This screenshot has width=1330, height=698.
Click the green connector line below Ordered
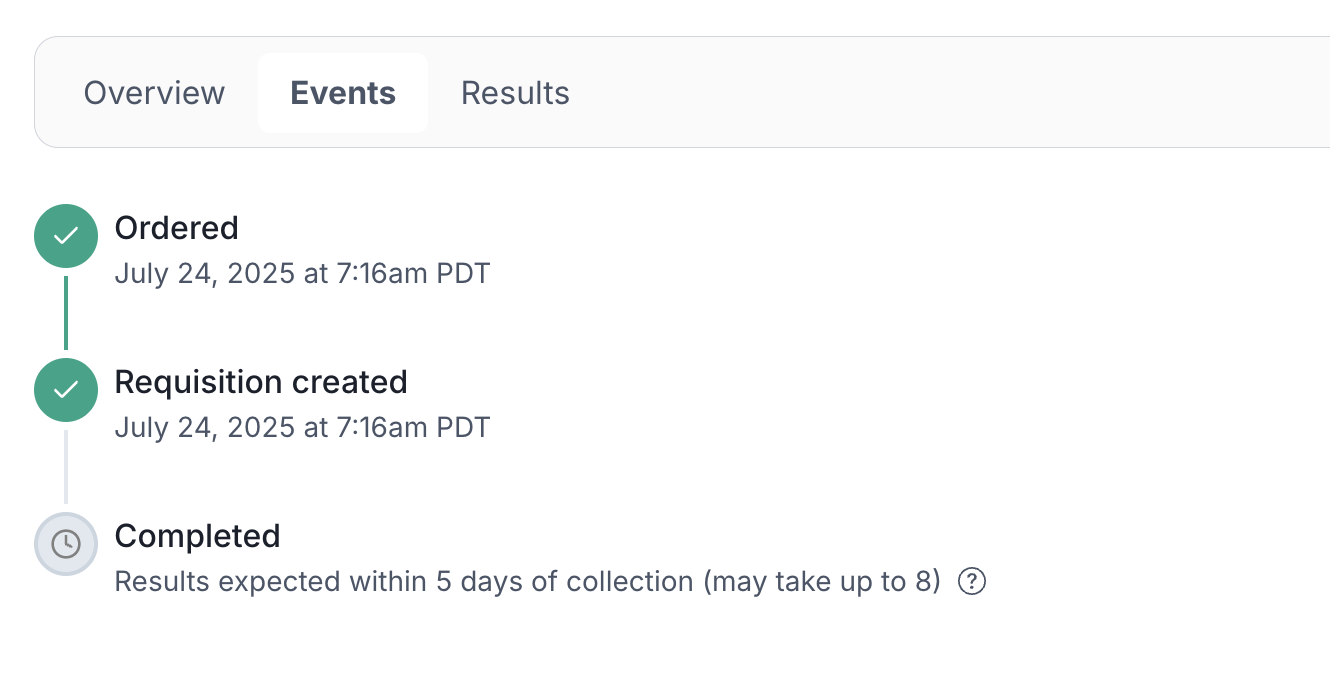[x=66, y=312]
